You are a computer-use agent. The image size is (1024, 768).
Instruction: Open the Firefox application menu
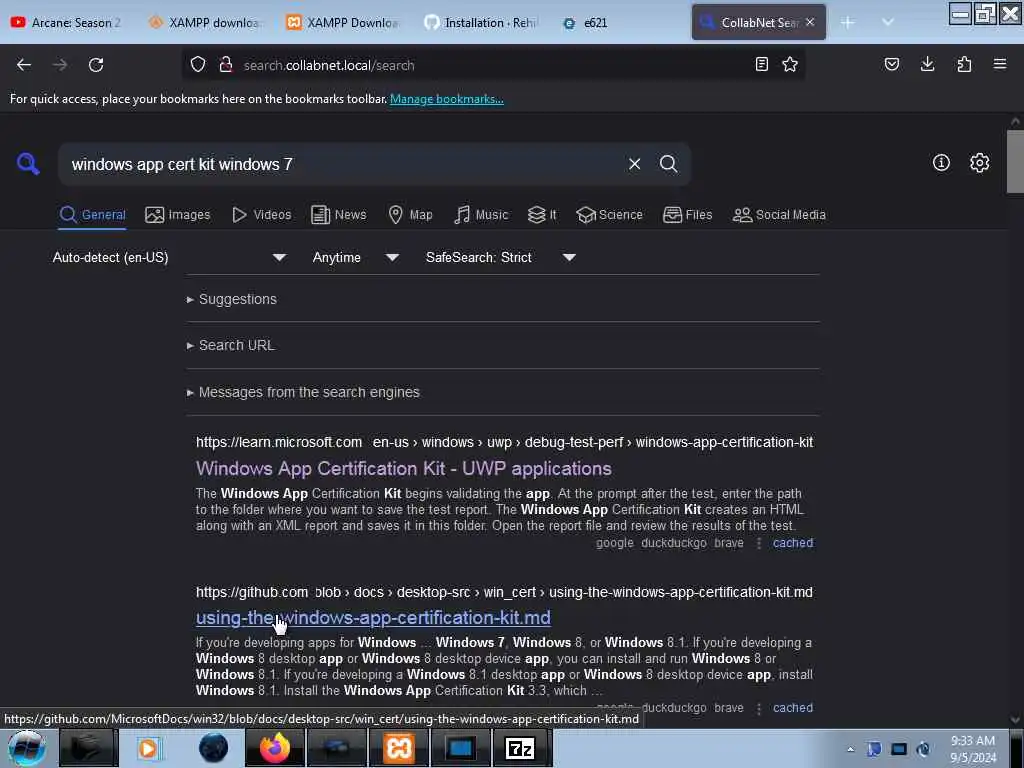pos(1000,64)
